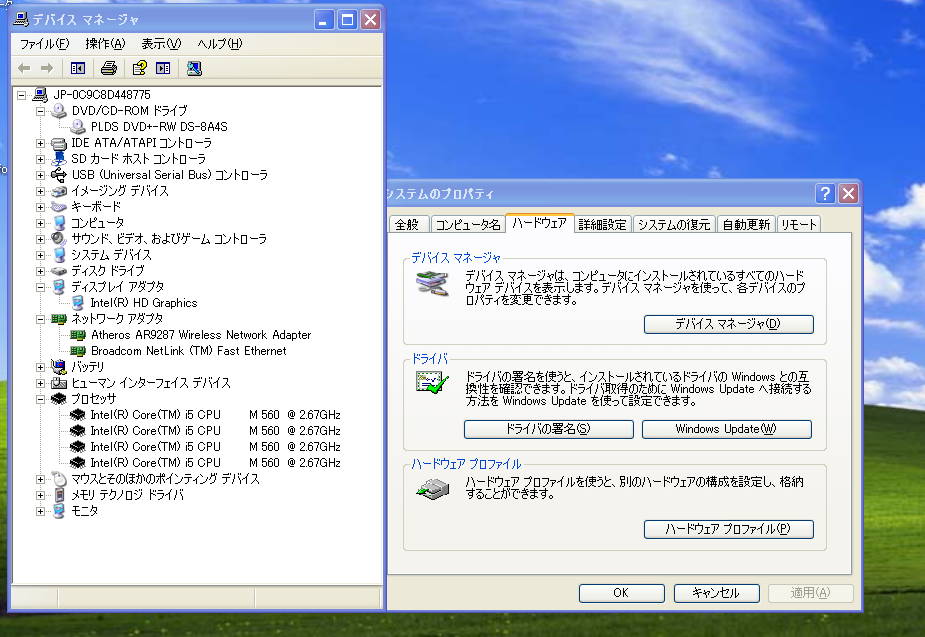The image size is (925, 637).
Task: Click the ハードウェア プロファイル(P) button
Action: point(729,529)
